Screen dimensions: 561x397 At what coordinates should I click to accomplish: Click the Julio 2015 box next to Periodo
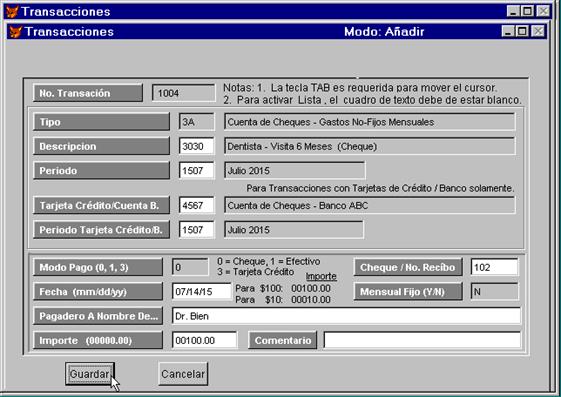295,171
